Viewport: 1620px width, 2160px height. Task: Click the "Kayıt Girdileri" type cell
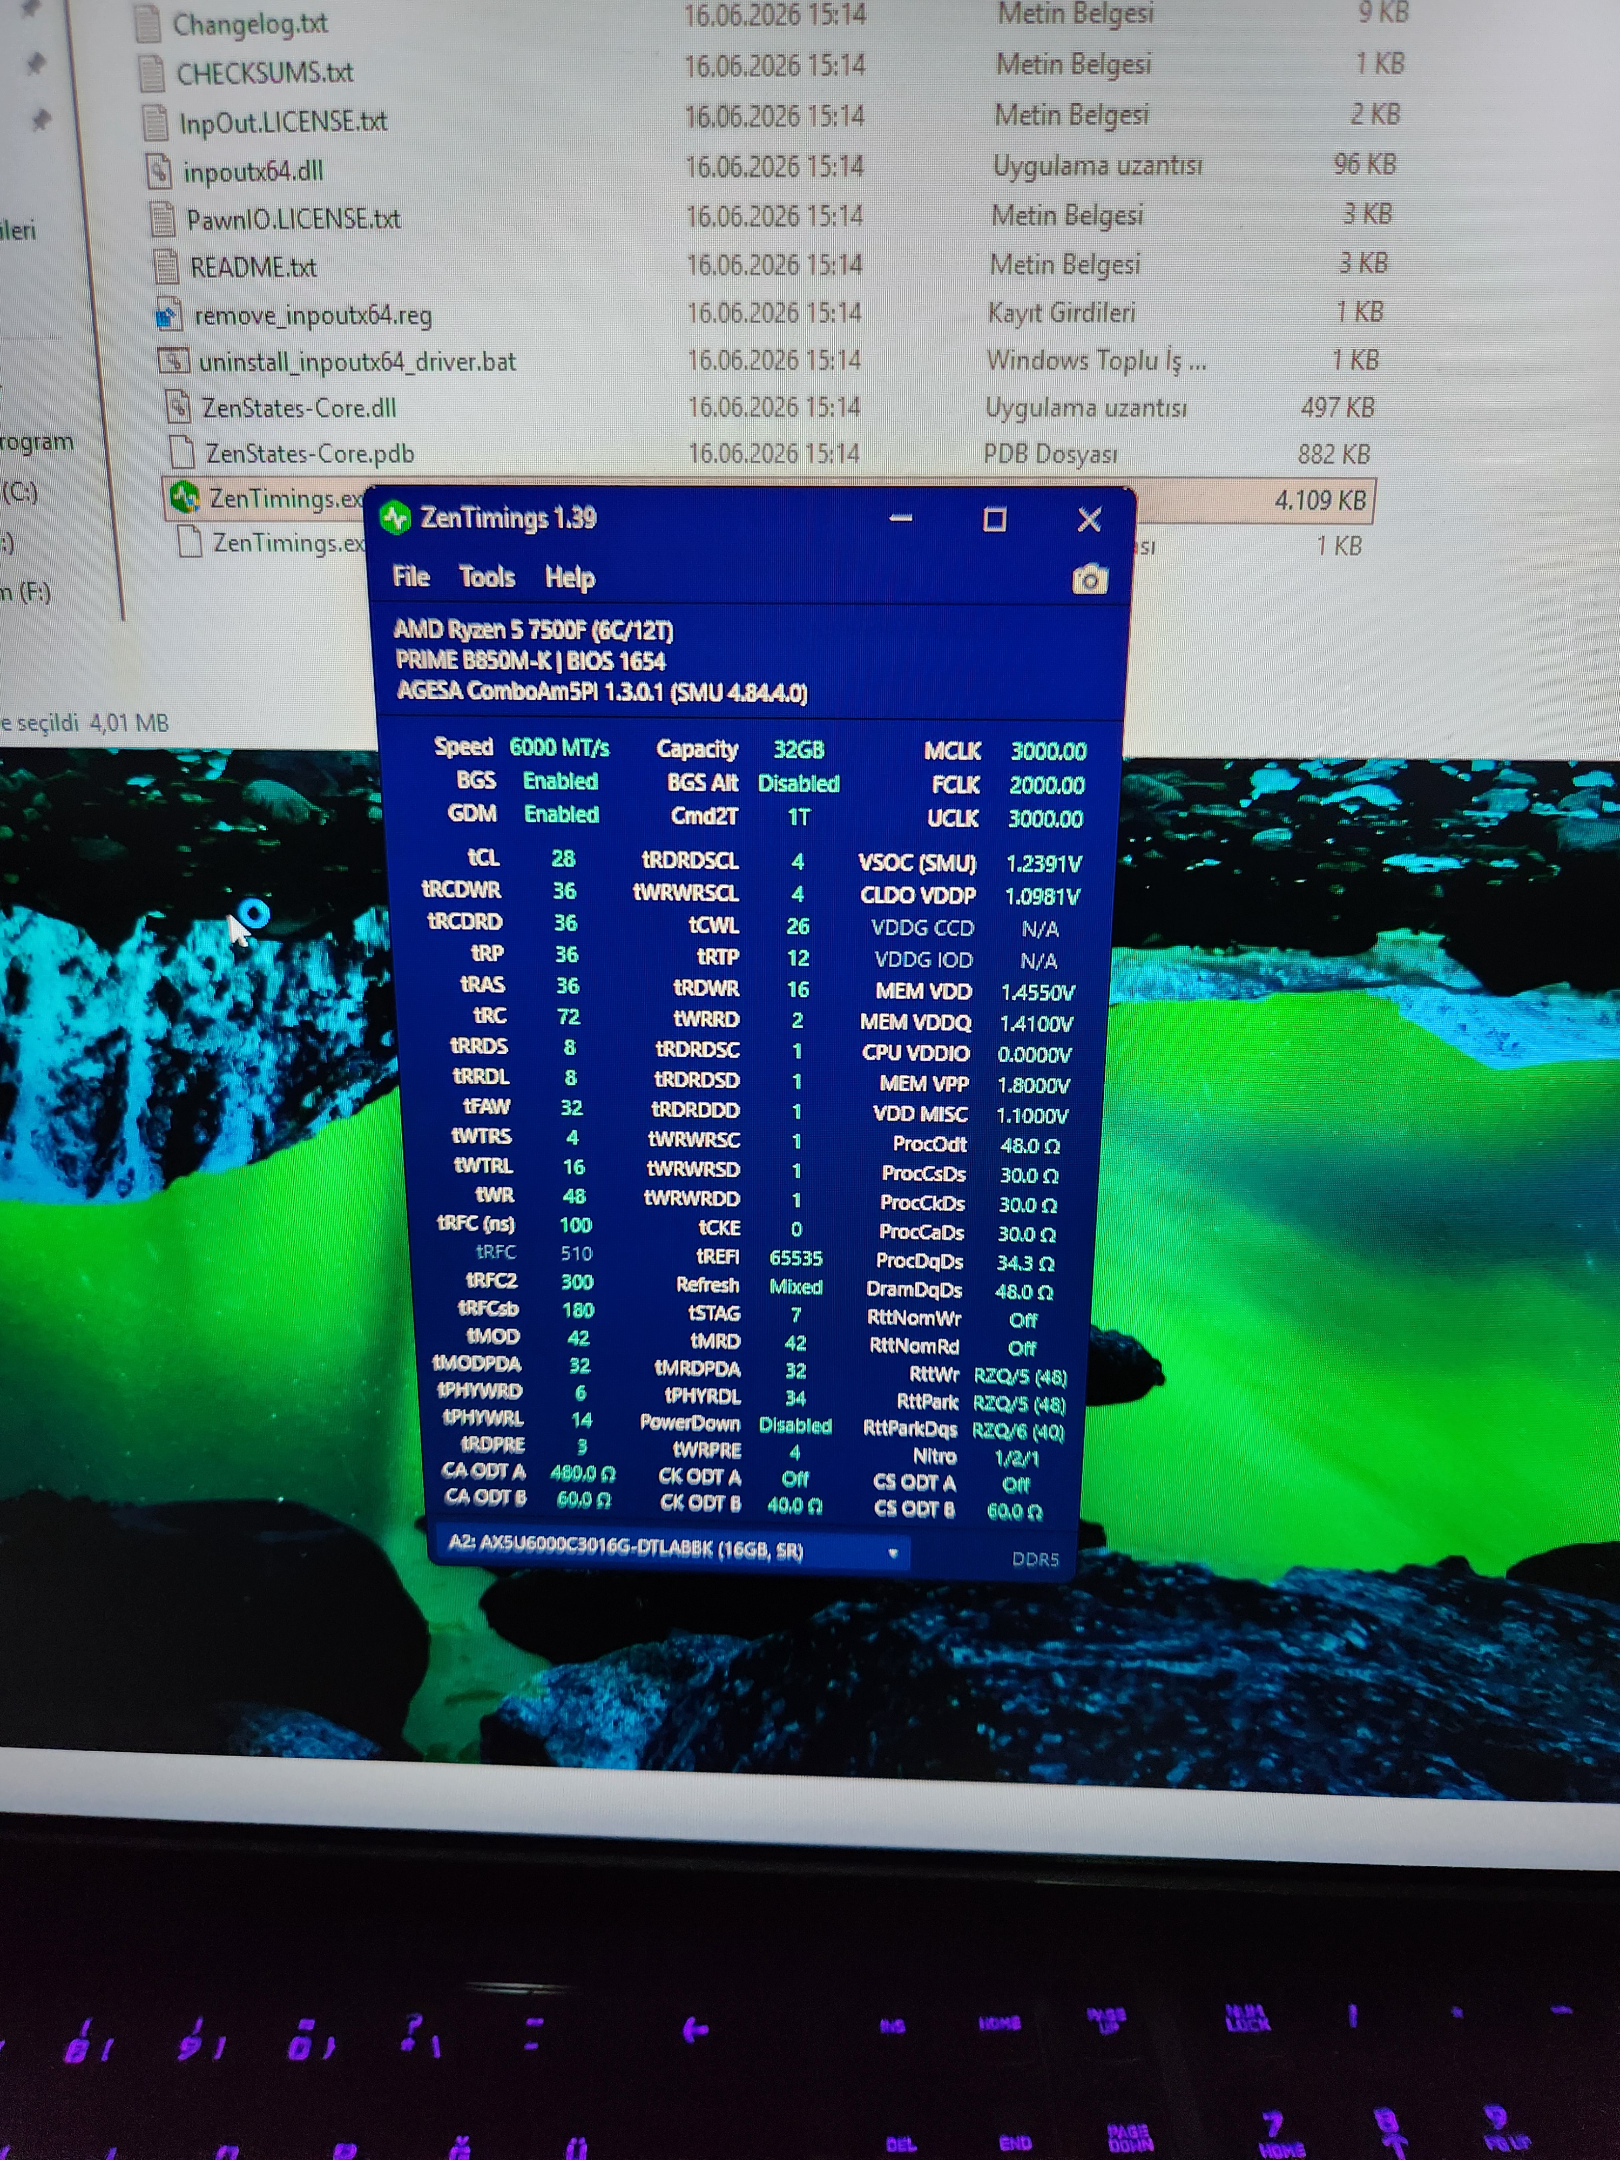tap(1062, 313)
